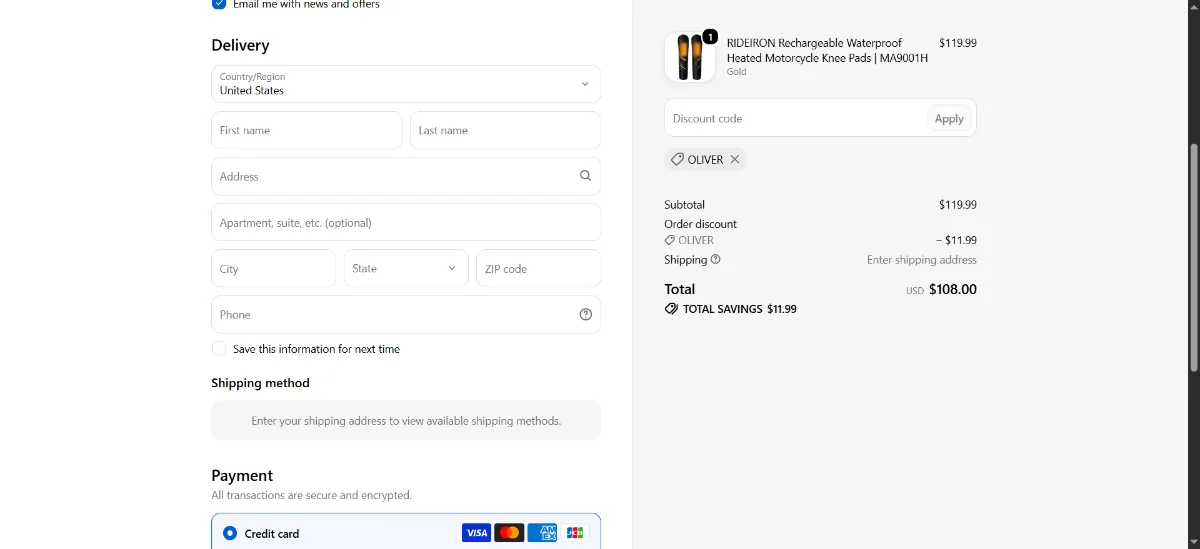Click the Phone input field
This screenshot has height=549, width=1200.
pyautogui.click(x=406, y=314)
